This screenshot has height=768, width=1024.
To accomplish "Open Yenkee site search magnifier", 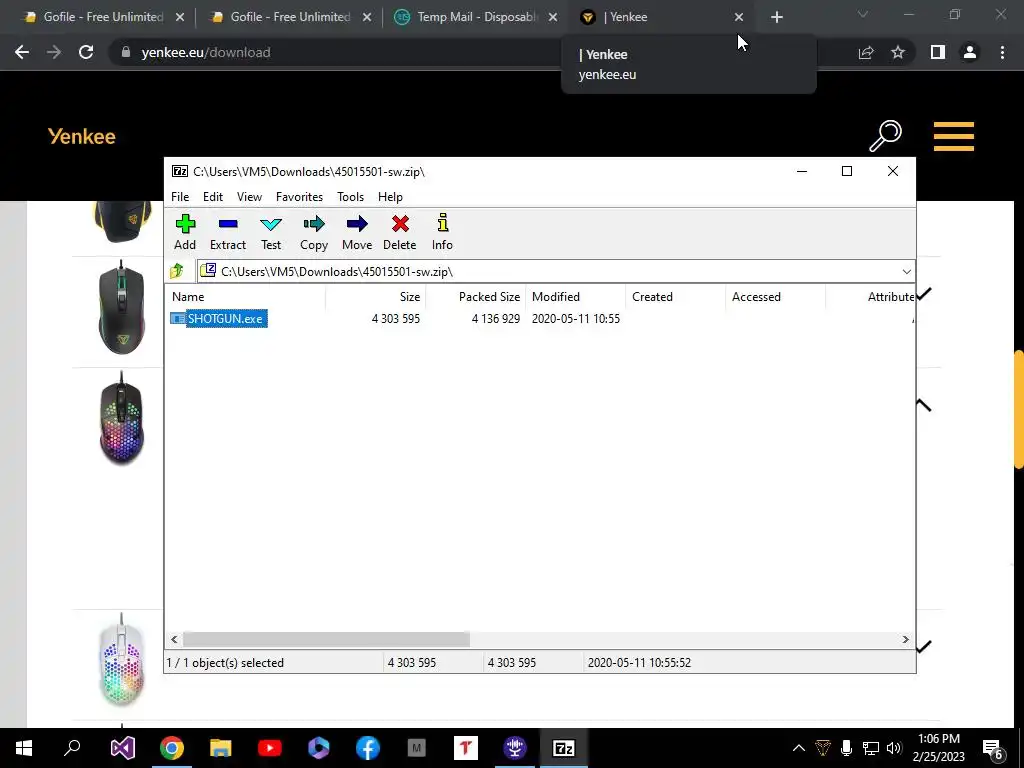I will click(885, 136).
